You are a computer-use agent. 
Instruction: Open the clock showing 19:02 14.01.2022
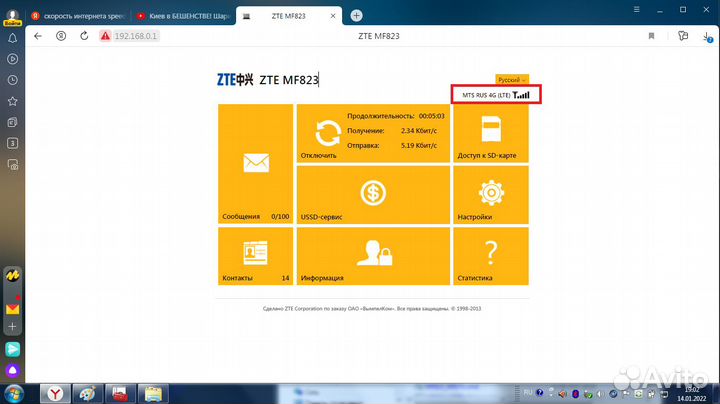[x=692, y=394]
